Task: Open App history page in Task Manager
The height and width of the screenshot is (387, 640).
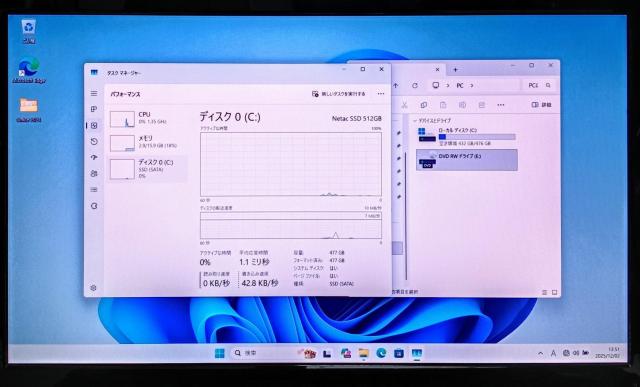Action: point(94,141)
